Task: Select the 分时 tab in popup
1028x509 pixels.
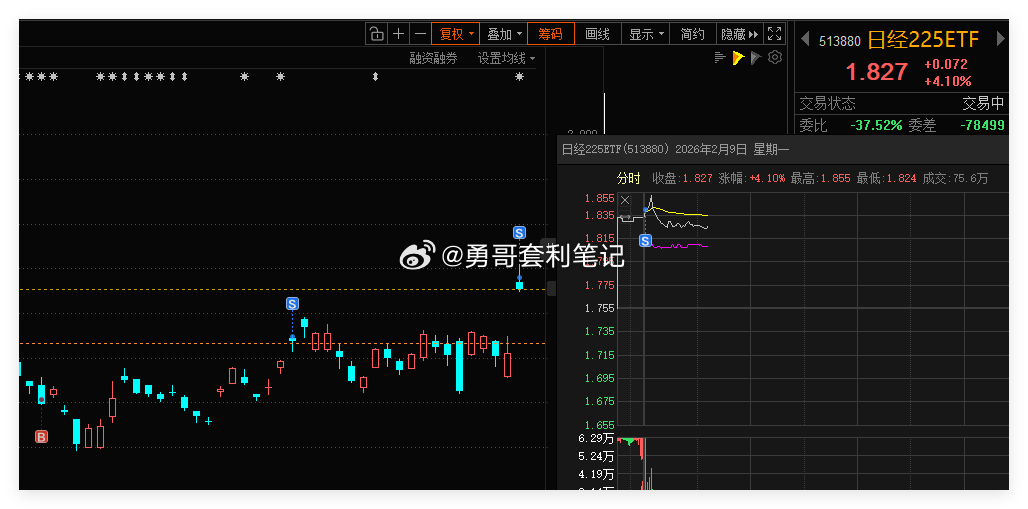Action: [x=629, y=178]
